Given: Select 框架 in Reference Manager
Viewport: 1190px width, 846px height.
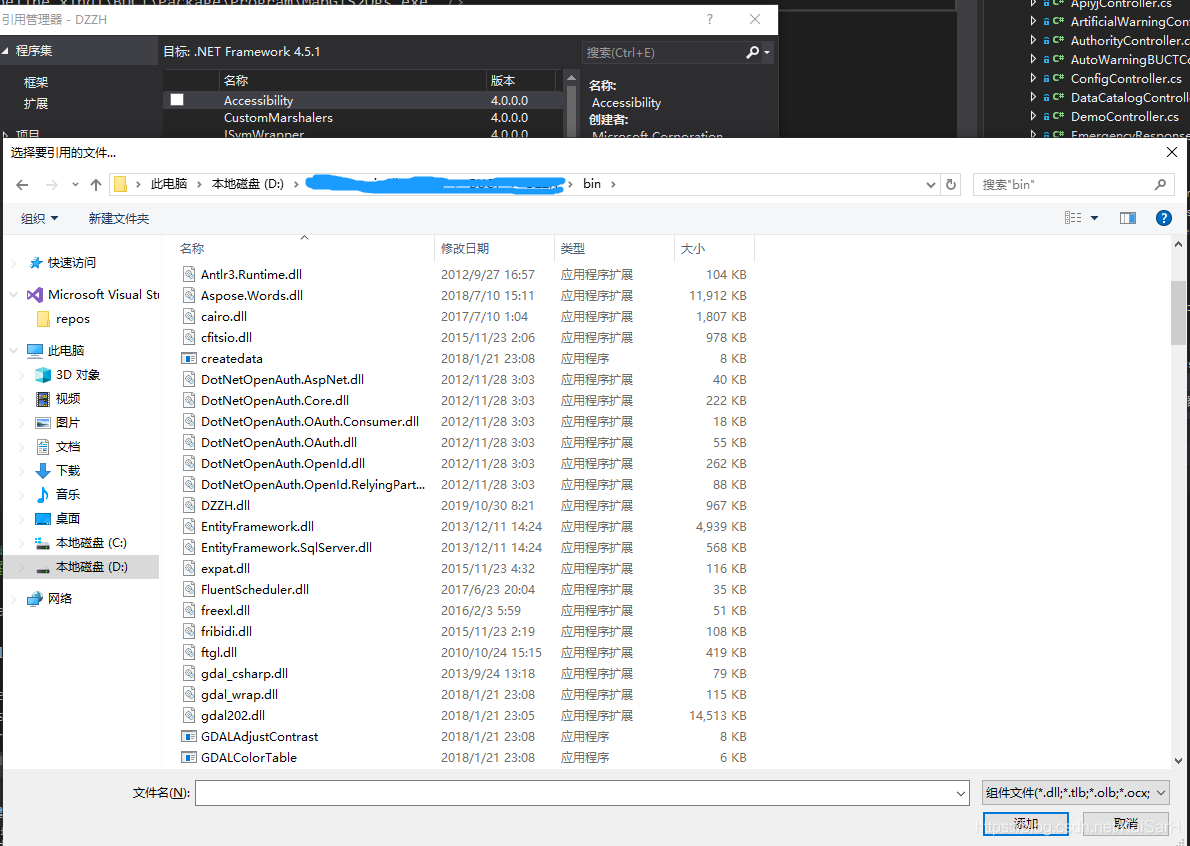Looking at the screenshot, I should click(36, 82).
